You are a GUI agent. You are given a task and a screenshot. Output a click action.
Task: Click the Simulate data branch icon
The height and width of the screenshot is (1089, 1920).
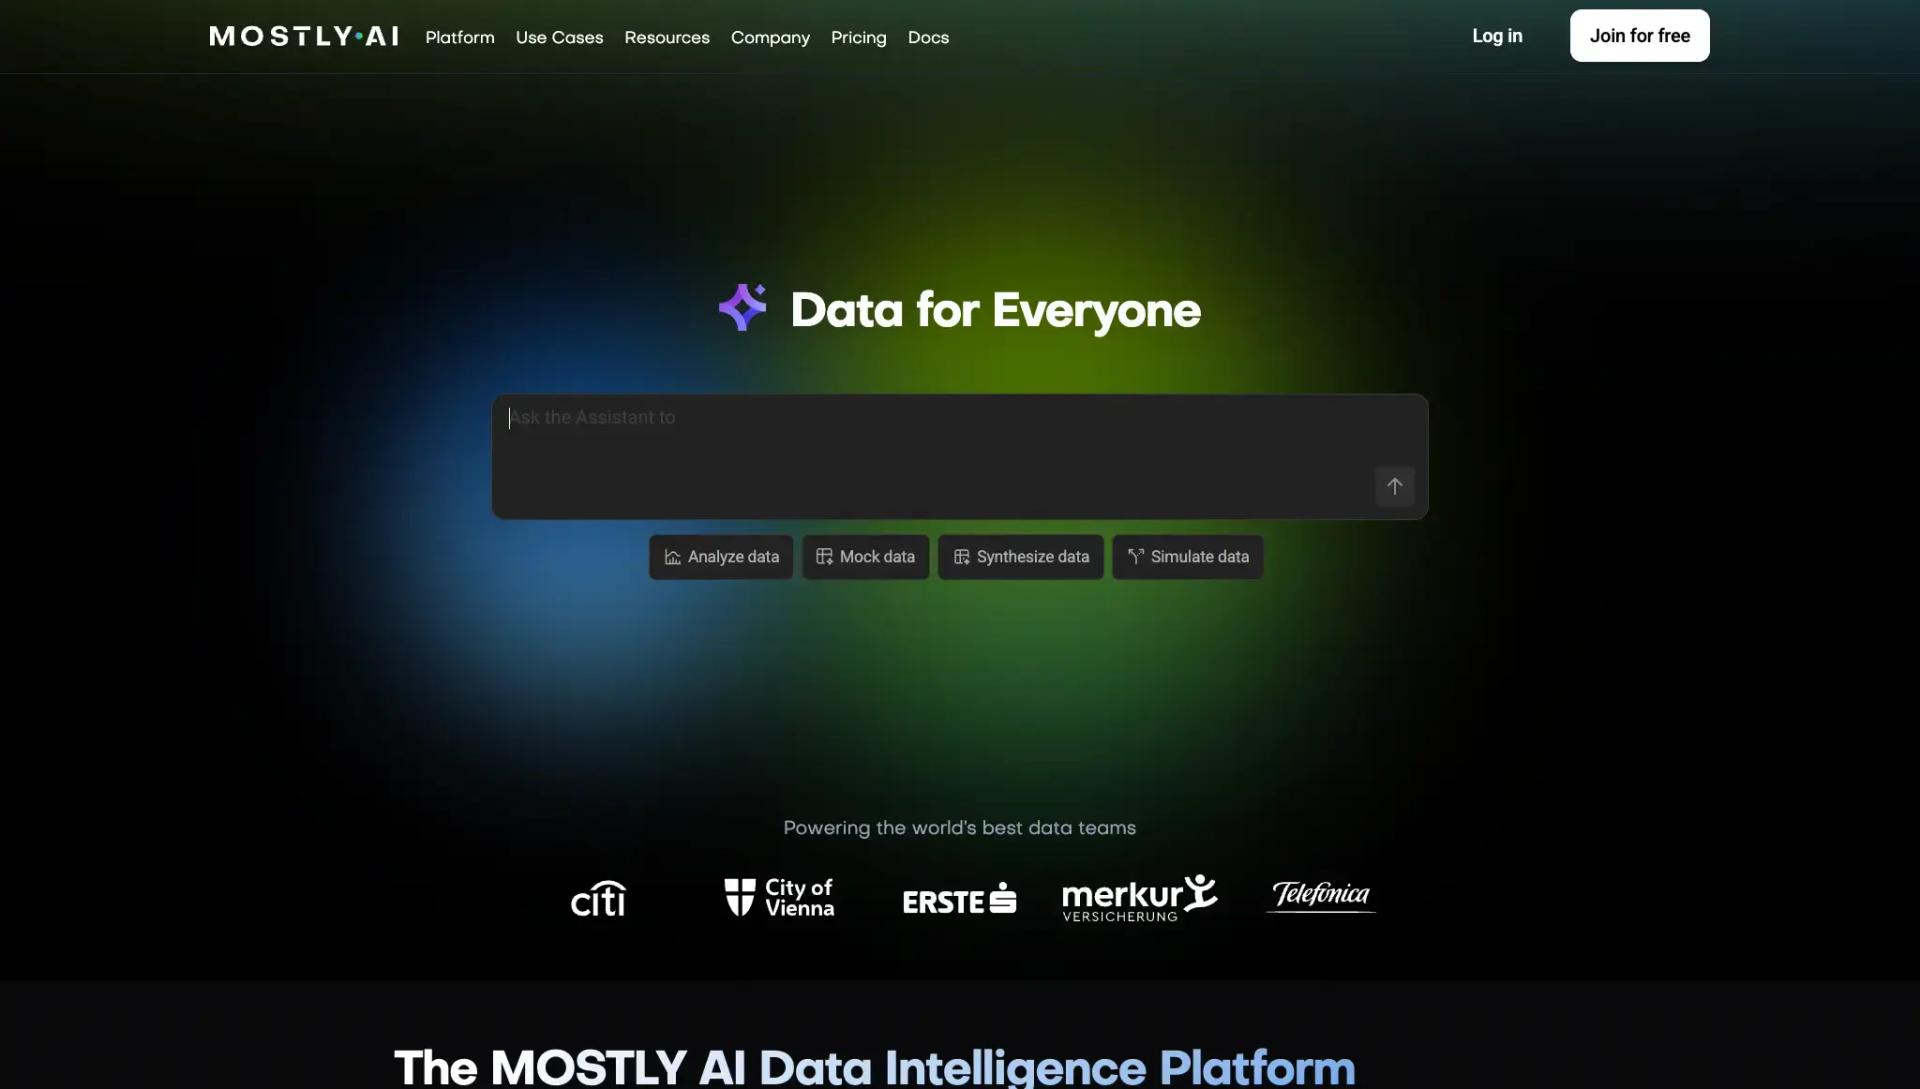pyautogui.click(x=1134, y=556)
